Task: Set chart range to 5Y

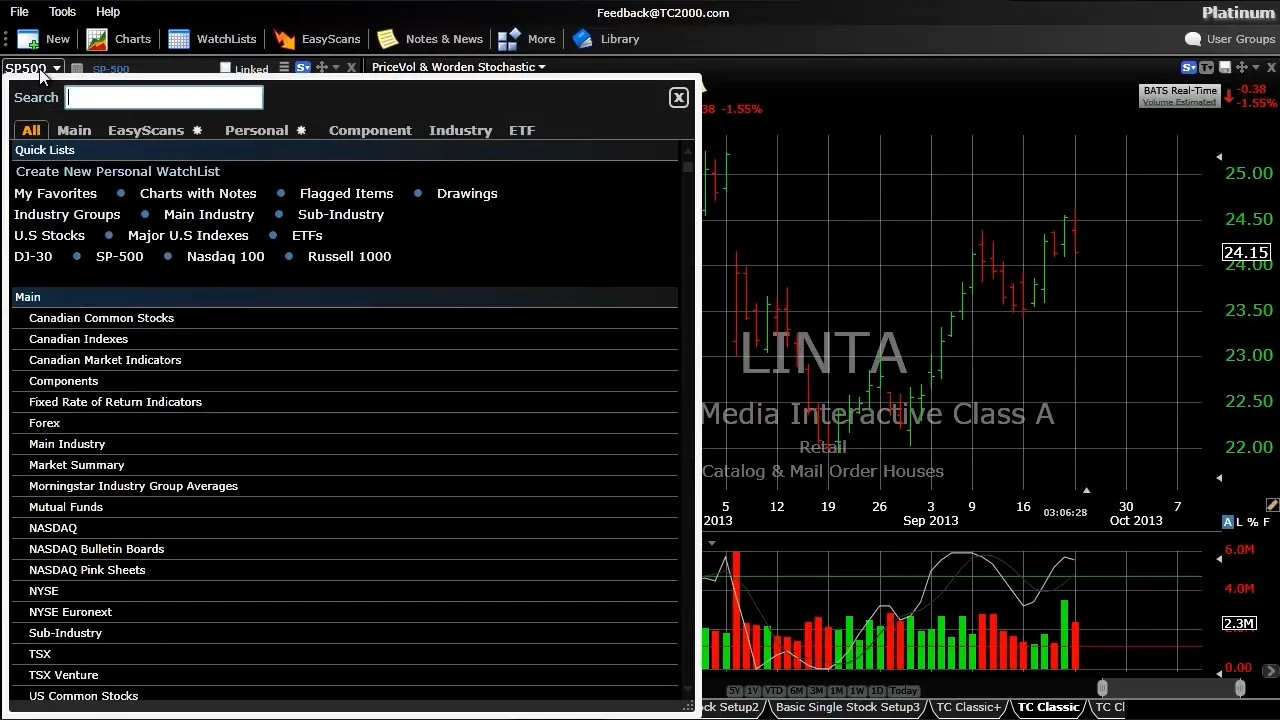Action: point(735,691)
